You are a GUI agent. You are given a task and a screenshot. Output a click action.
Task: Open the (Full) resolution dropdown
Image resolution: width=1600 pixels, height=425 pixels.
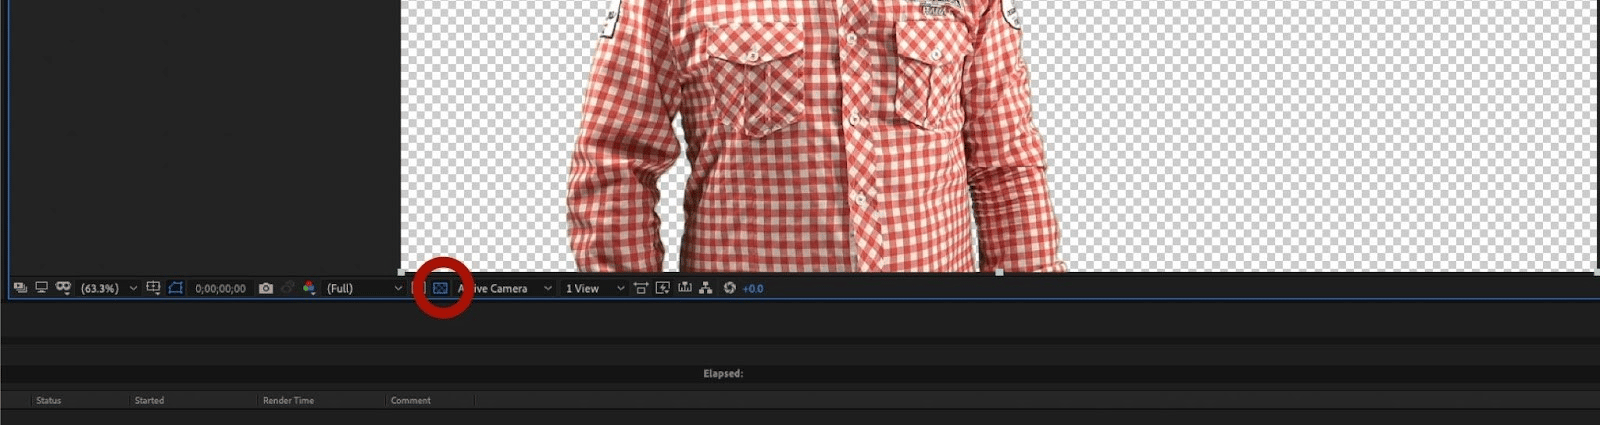(364, 288)
